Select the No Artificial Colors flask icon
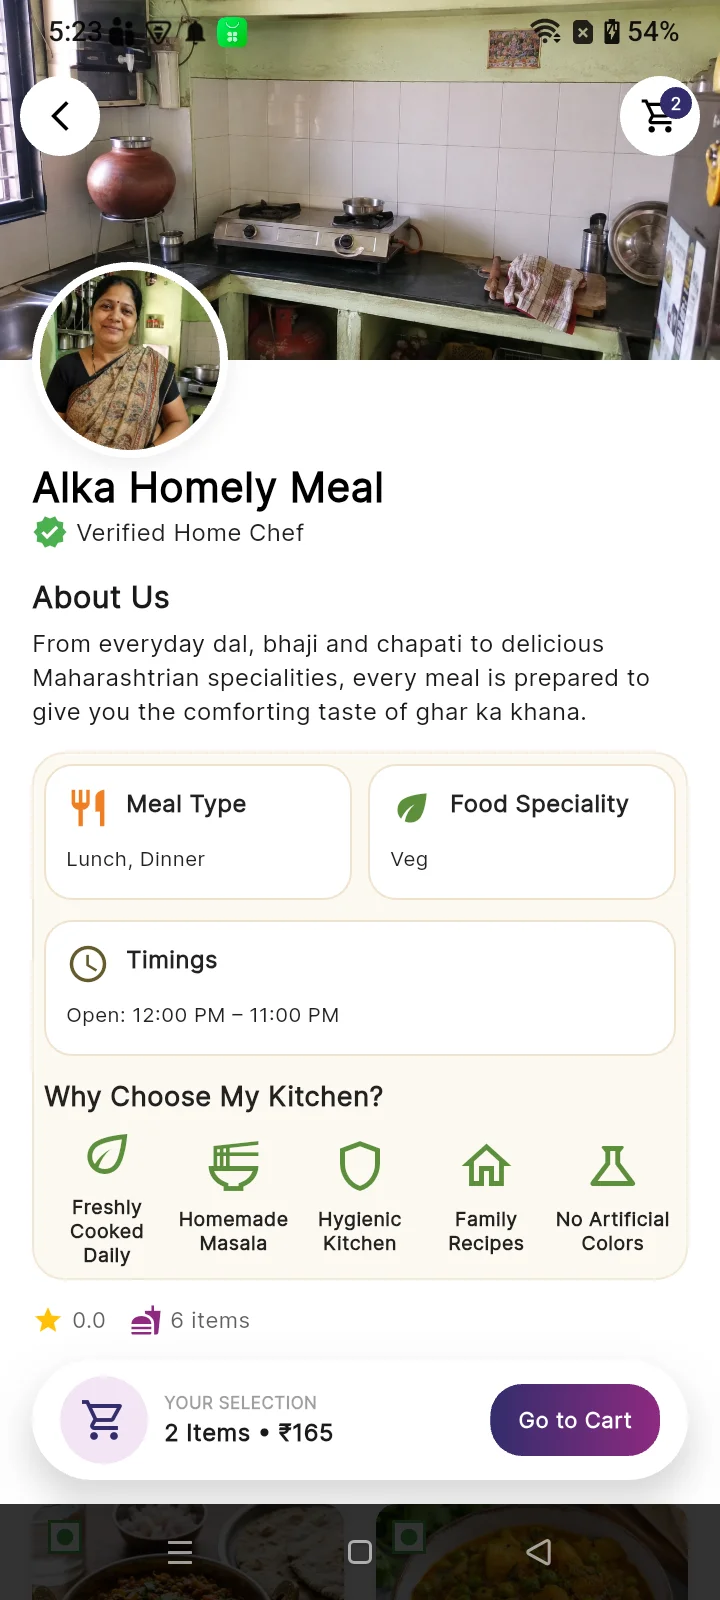 (613, 1166)
